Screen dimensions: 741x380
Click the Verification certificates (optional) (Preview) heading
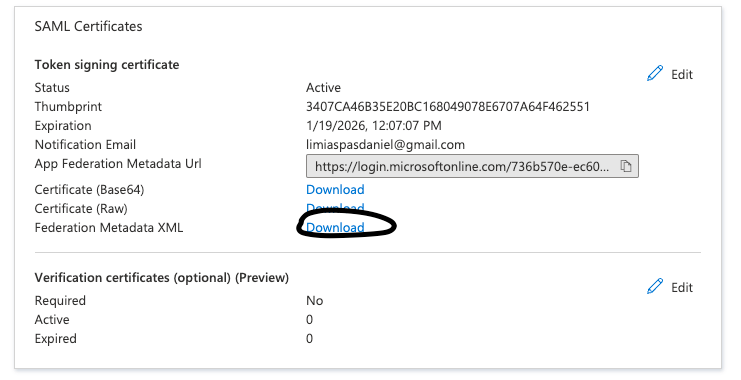162,277
